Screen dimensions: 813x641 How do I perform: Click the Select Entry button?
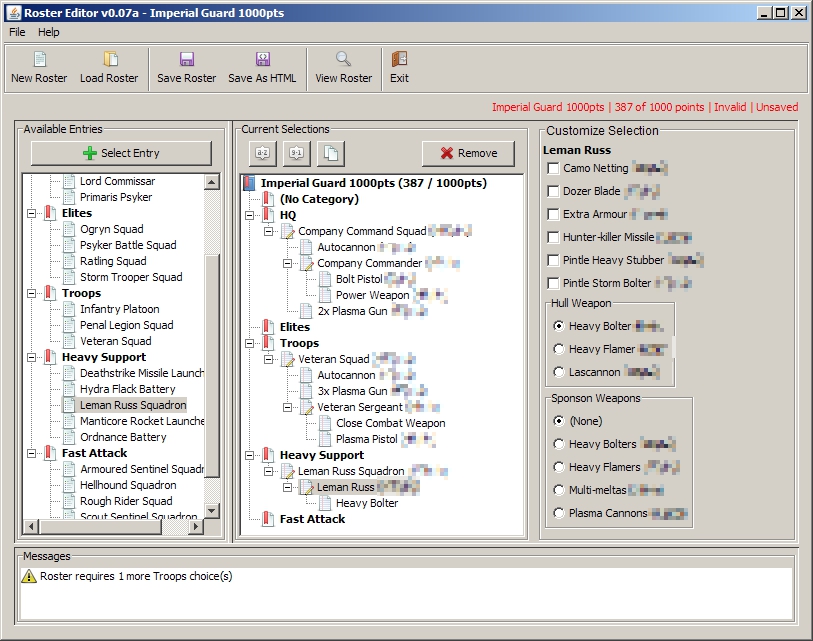pos(121,153)
